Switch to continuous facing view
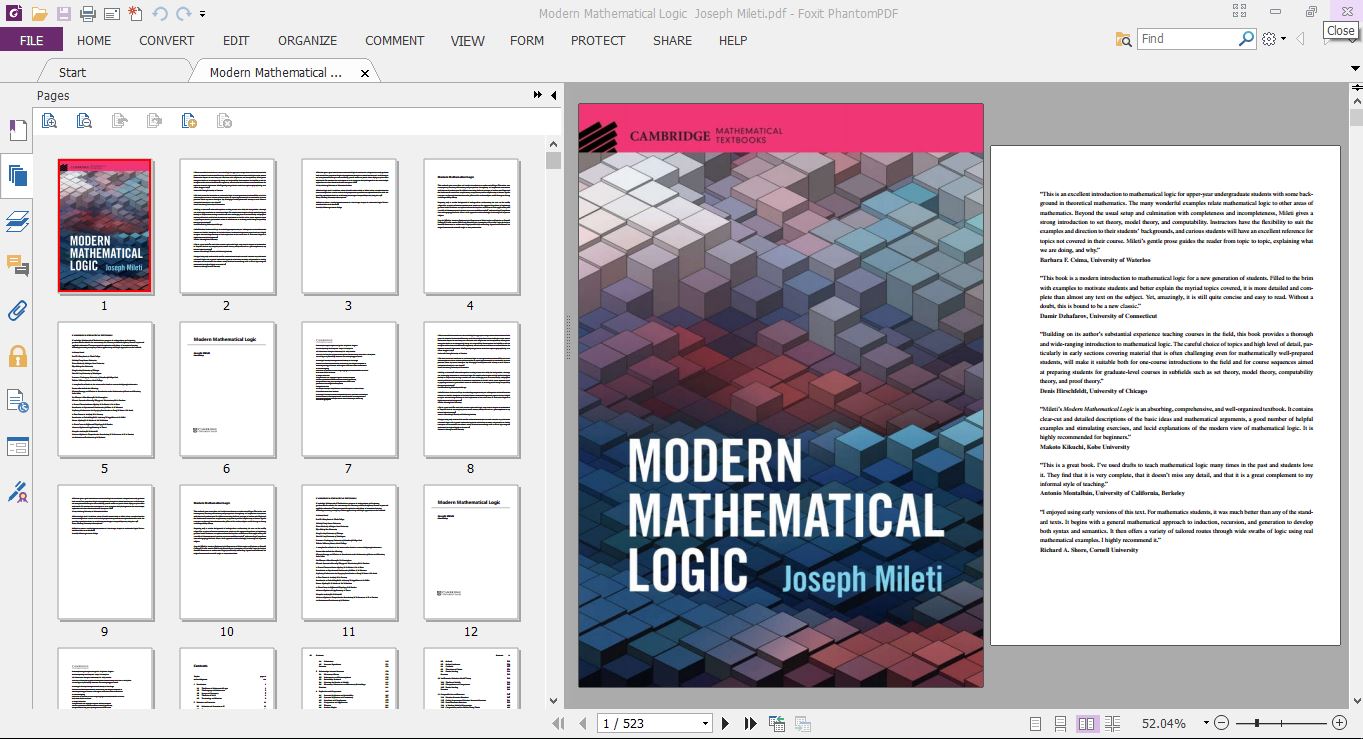This screenshot has height=739, width=1363. tap(1112, 723)
